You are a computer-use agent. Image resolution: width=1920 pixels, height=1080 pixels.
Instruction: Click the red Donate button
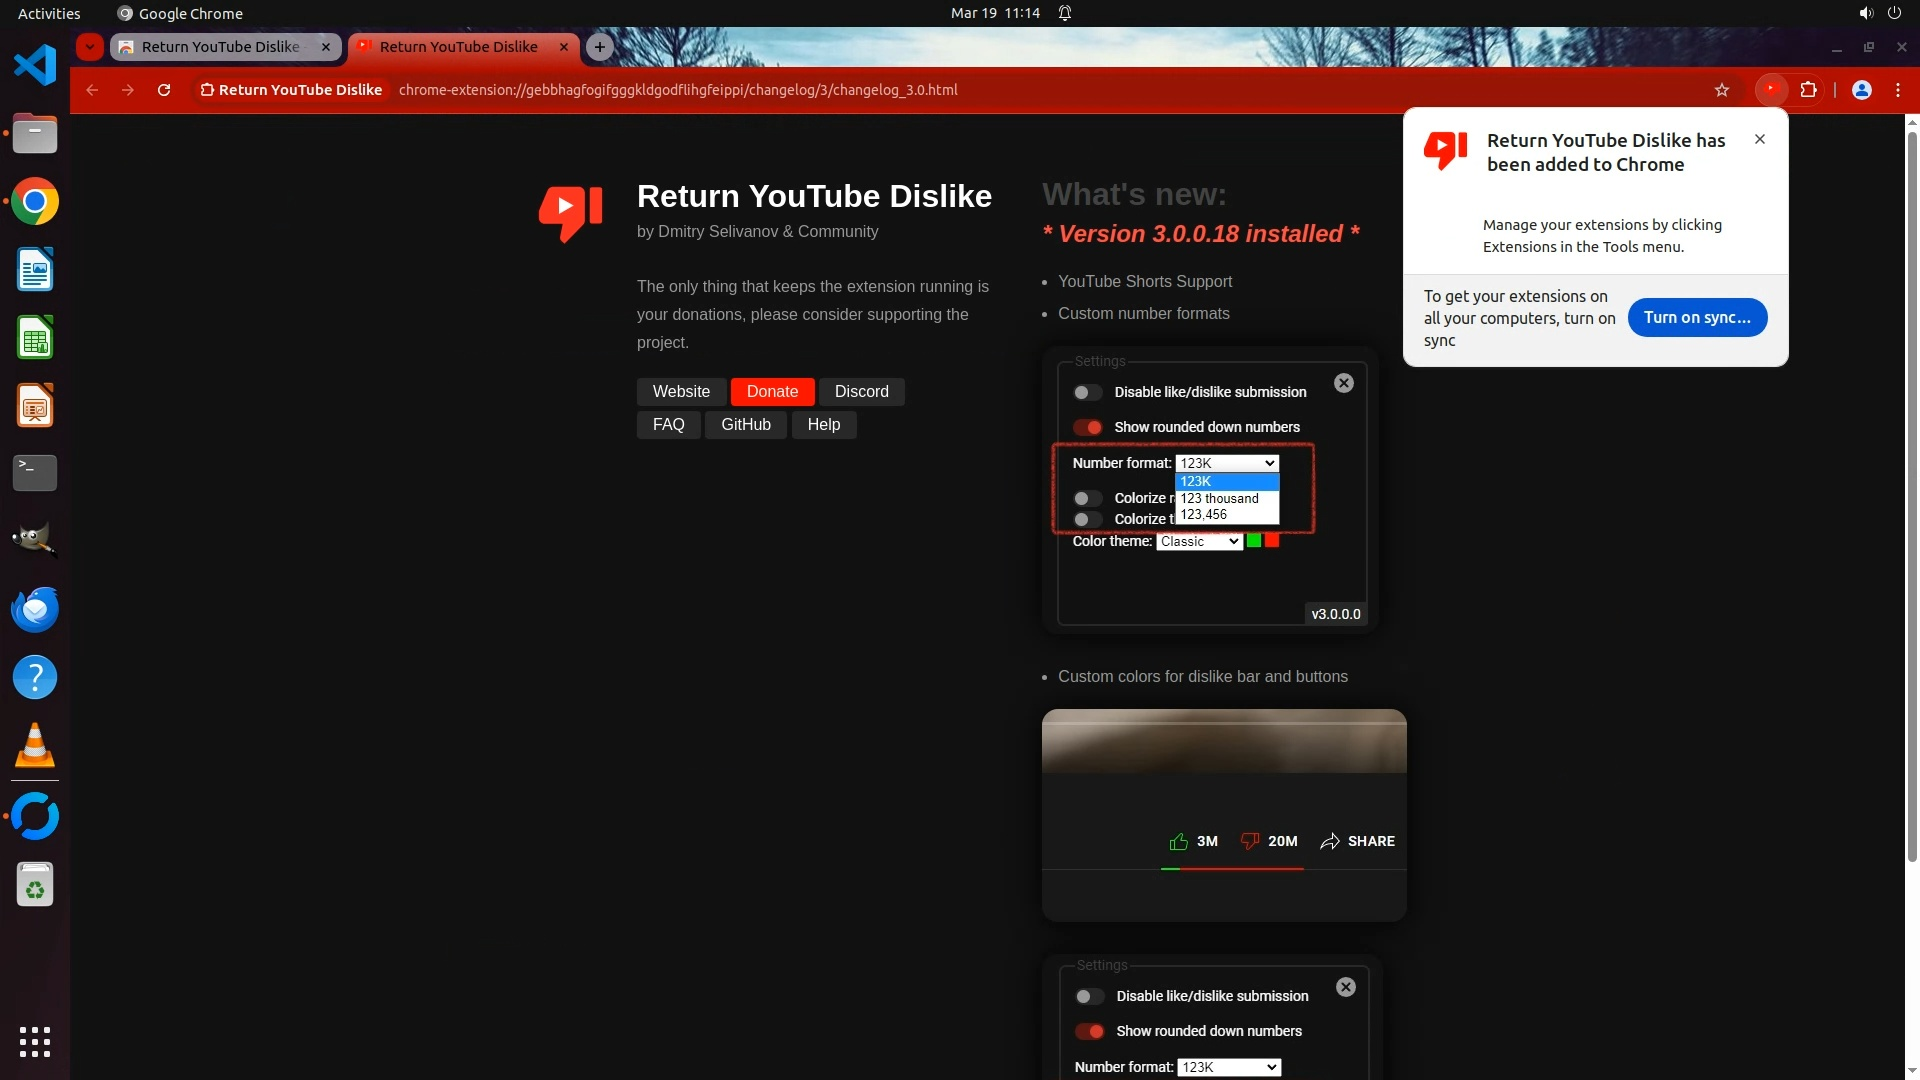pyautogui.click(x=772, y=392)
